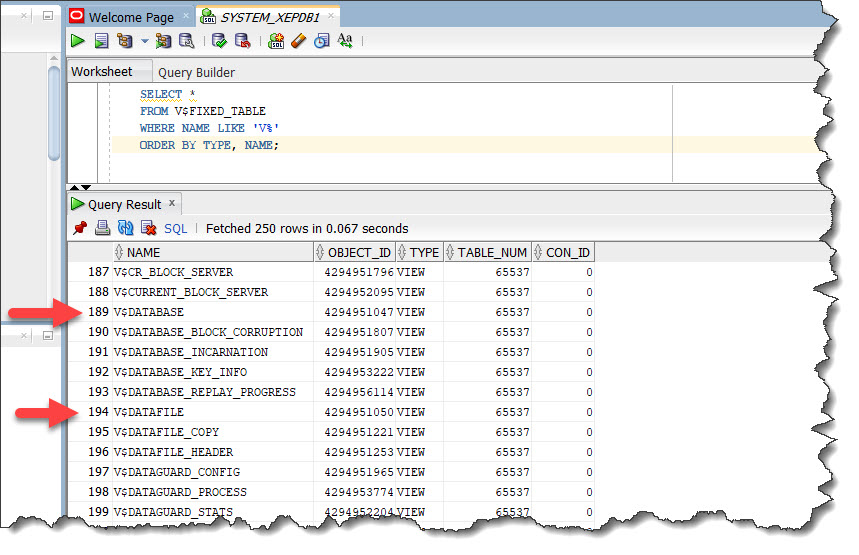
Task: Sort by the CON_ID column header
Action: [563, 253]
